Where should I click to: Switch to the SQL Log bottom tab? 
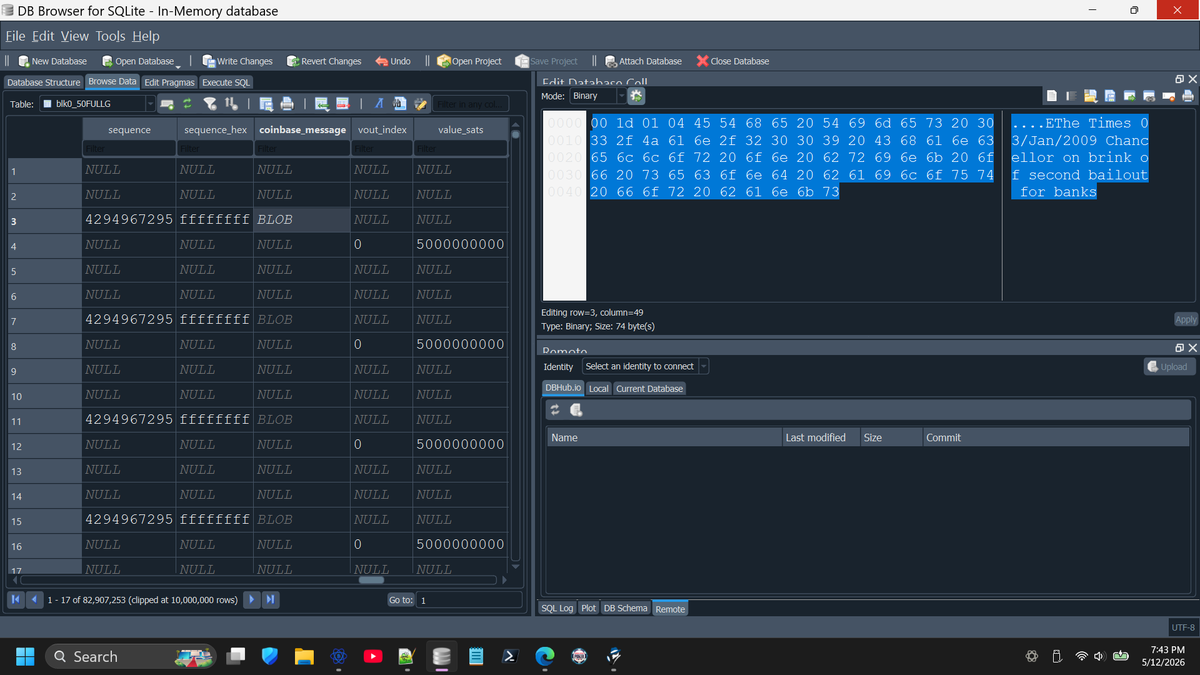pos(557,608)
